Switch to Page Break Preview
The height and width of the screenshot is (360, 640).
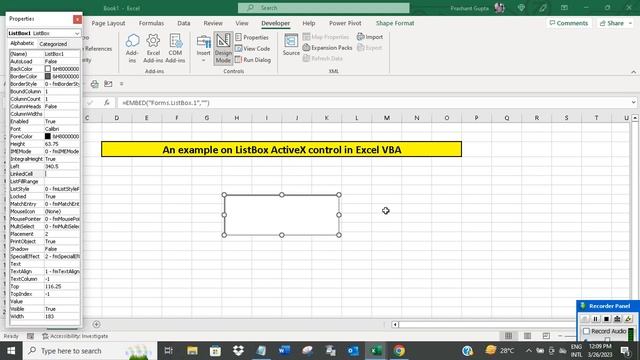pos(546,336)
